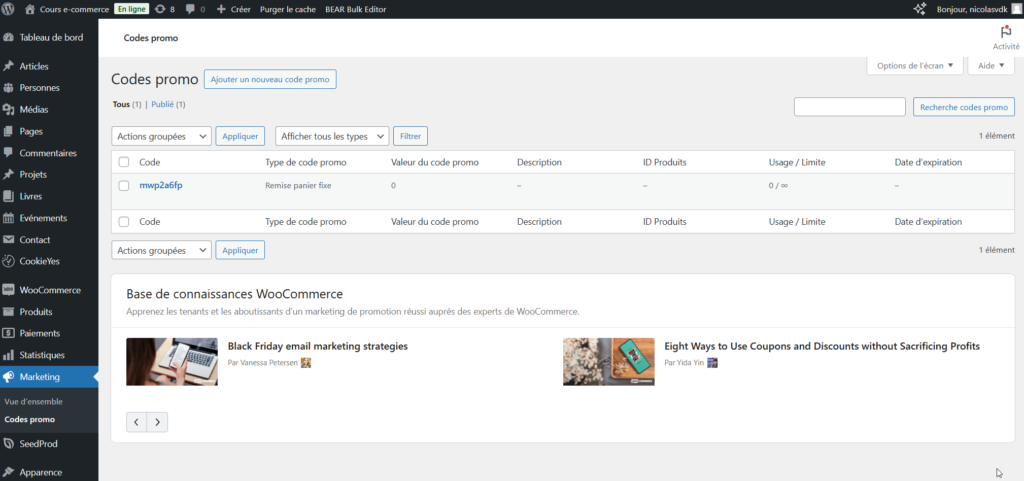Click the Vanessa Petersen author avatar
Image resolution: width=1024 pixels, height=481 pixels.
click(x=306, y=363)
